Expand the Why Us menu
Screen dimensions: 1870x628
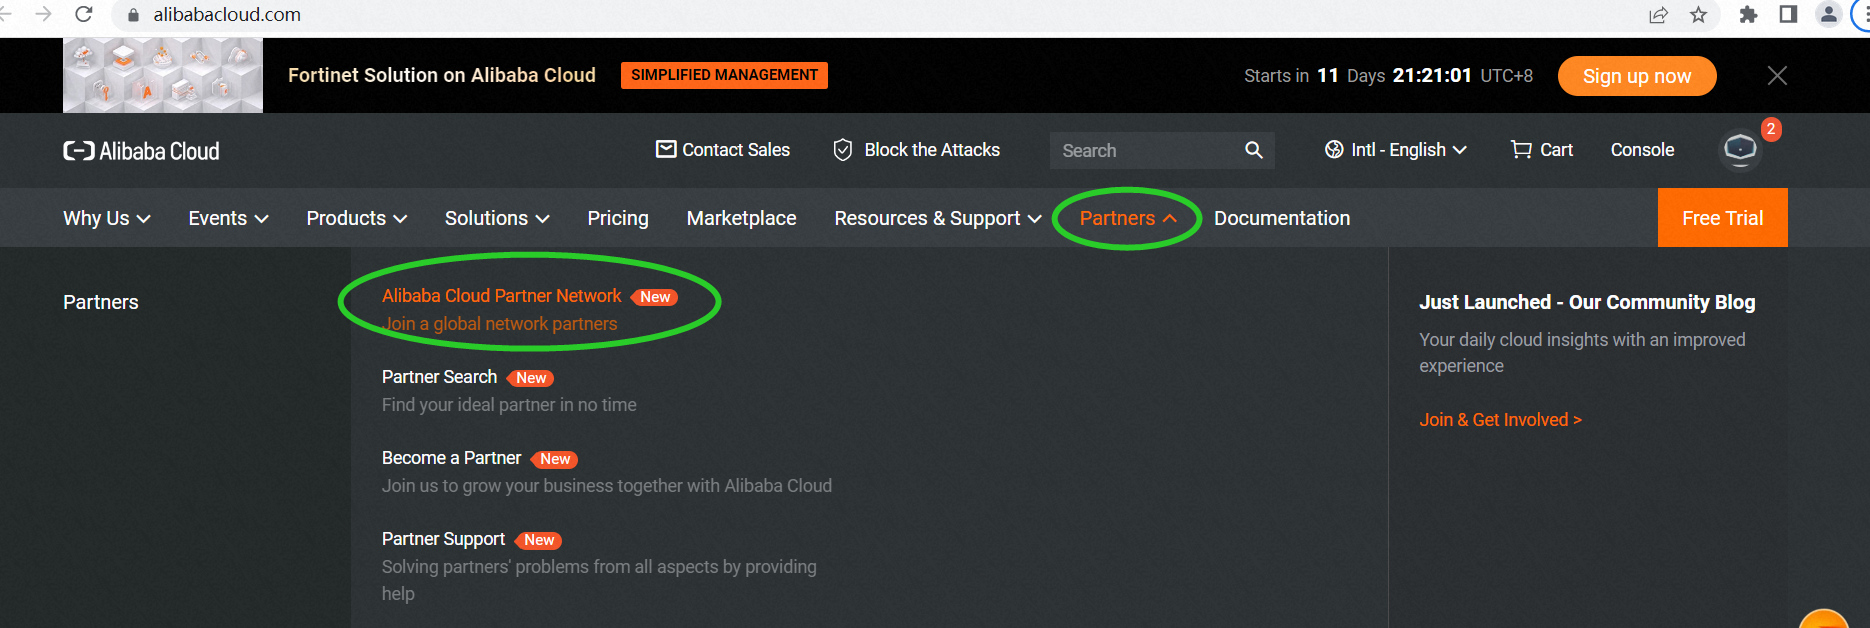pyautogui.click(x=107, y=218)
